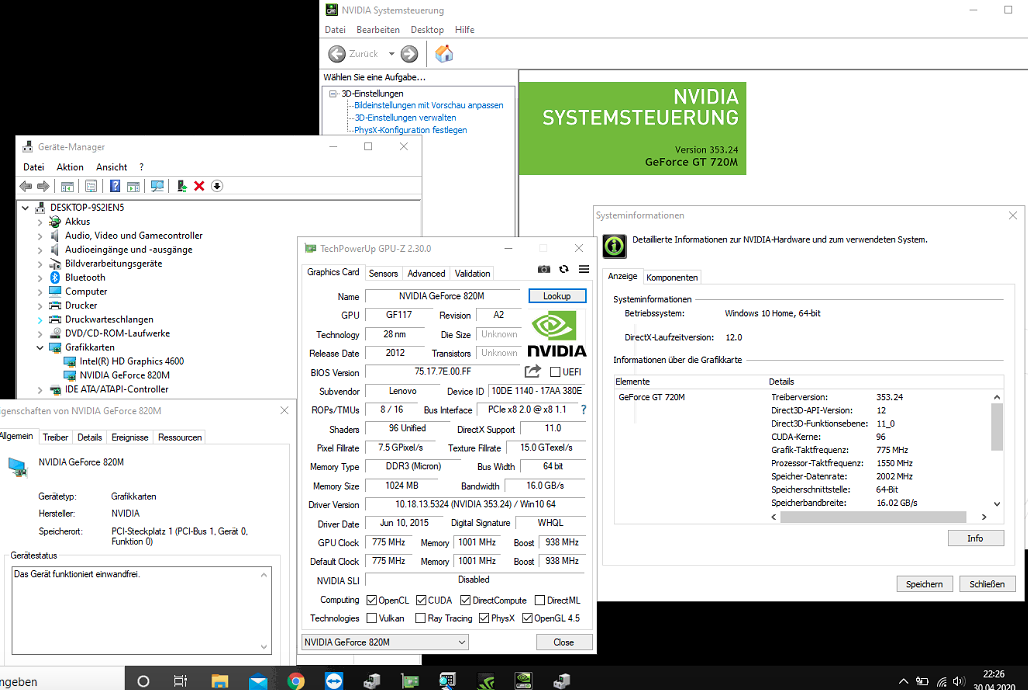1028x690 pixels.
Task: Click the NVIDIA Systemsteuerung home icon
Action: (444, 54)
